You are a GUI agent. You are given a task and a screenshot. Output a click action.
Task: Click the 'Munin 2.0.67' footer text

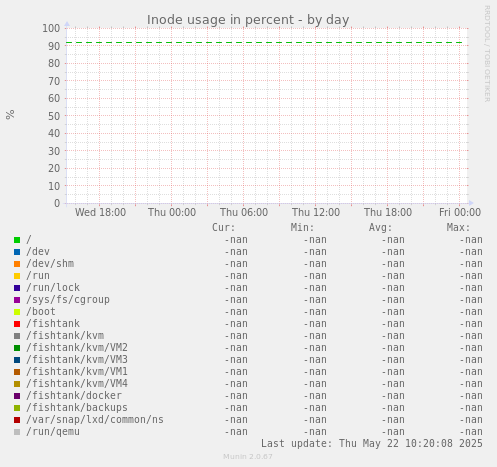pyautogui.click(x=248, y=457)
